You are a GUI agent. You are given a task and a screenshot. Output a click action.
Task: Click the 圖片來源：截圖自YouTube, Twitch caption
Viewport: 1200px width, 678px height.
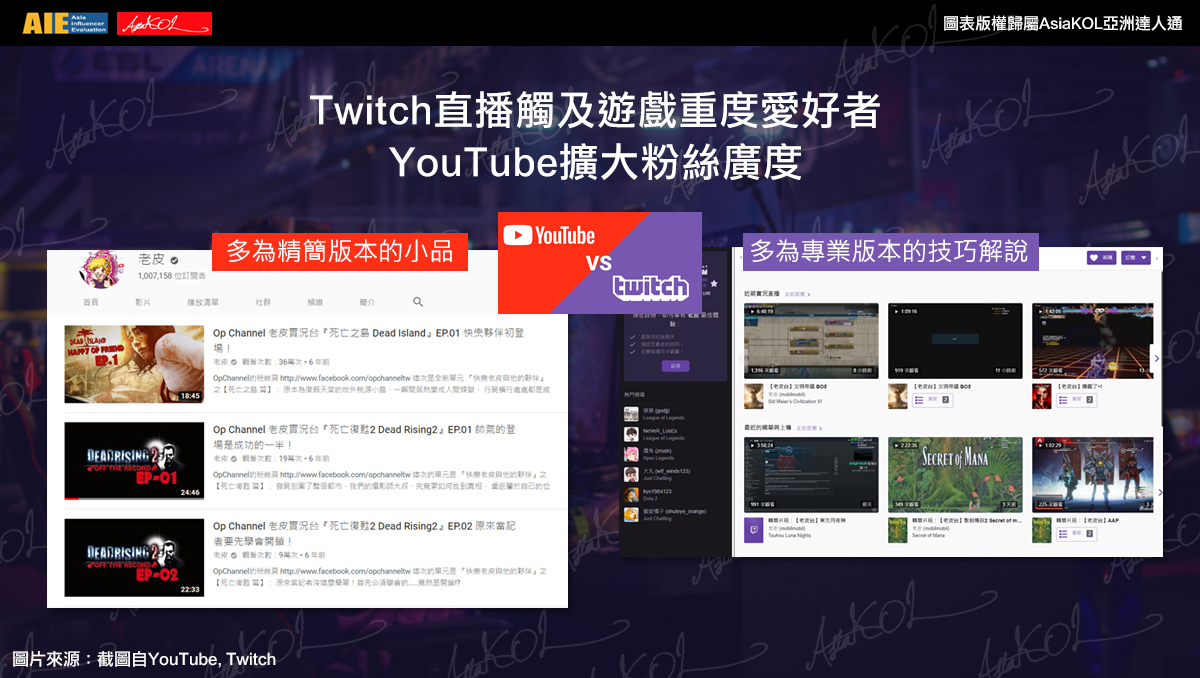pos(144,659)
